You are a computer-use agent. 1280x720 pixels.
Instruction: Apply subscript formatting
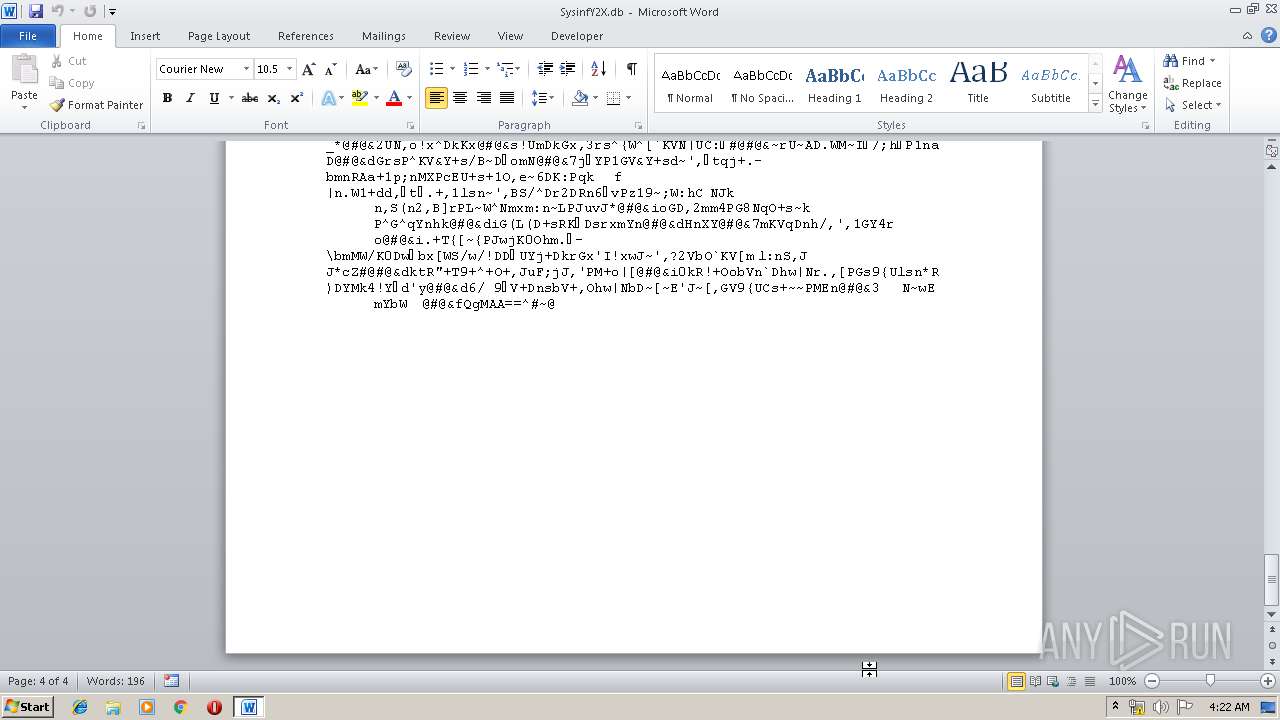[x=273, y=98]
